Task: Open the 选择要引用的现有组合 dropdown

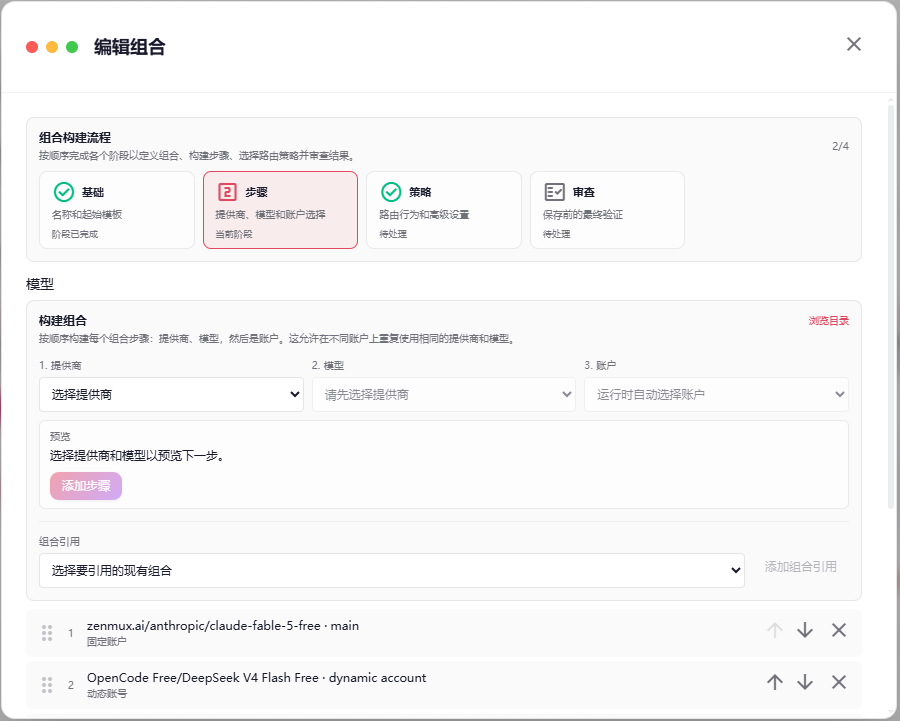Action: (x=392, y=571)
